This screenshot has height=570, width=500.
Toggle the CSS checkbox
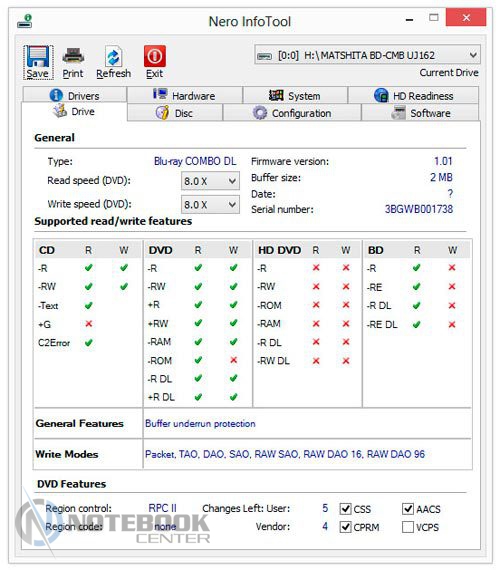pyautogui.click(x=345, y=509)
